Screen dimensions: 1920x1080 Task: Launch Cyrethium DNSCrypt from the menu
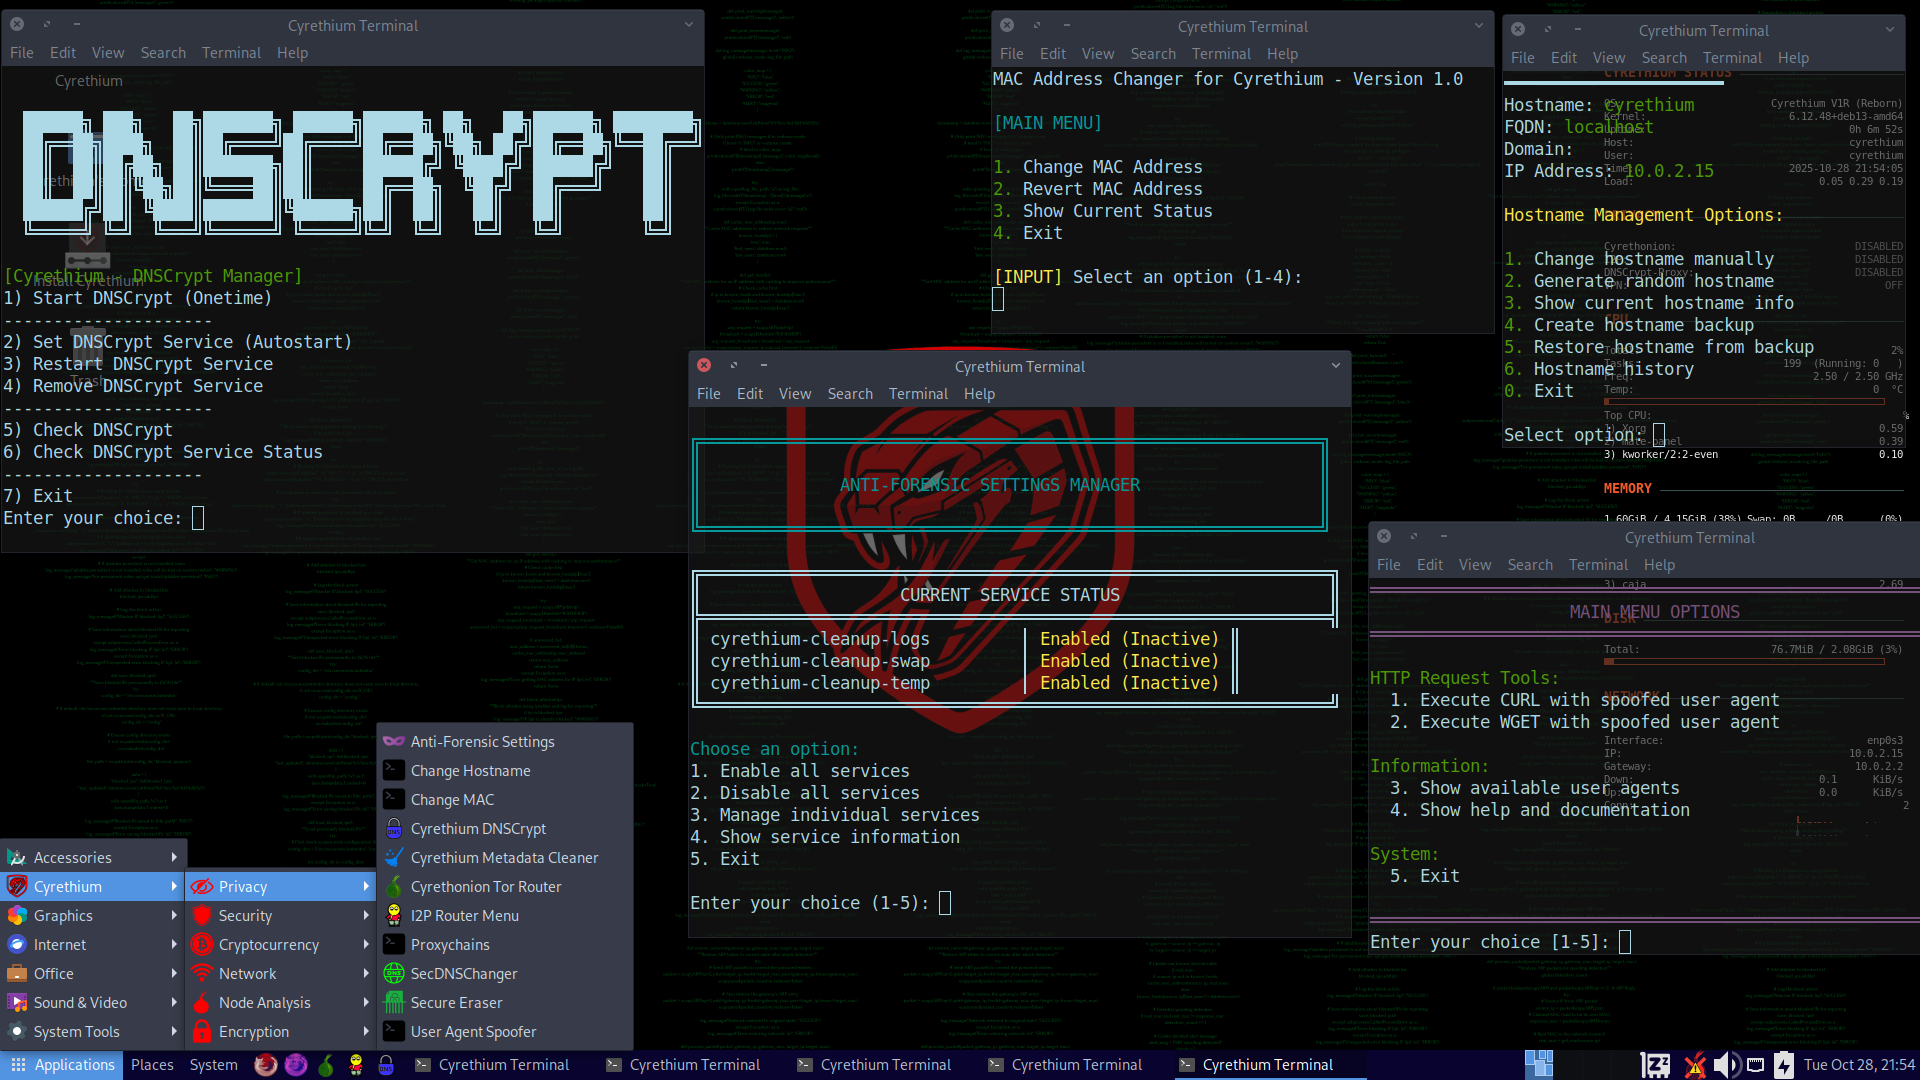[478, 828]
